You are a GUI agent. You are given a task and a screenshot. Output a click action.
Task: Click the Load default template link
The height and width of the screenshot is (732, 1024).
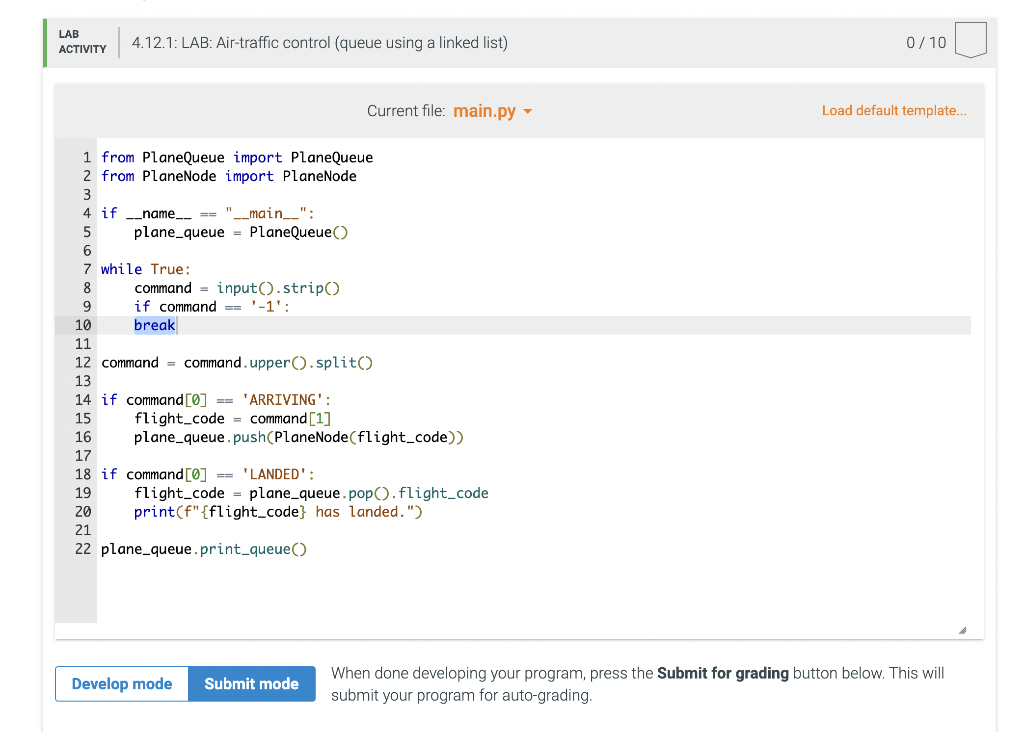click(893, 110)
